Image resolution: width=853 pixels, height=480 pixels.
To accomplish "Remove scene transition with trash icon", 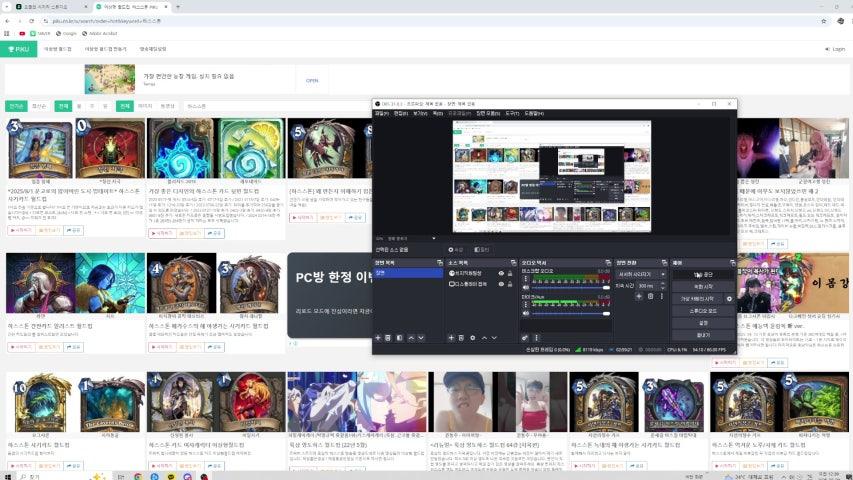I will pos(650,296).
